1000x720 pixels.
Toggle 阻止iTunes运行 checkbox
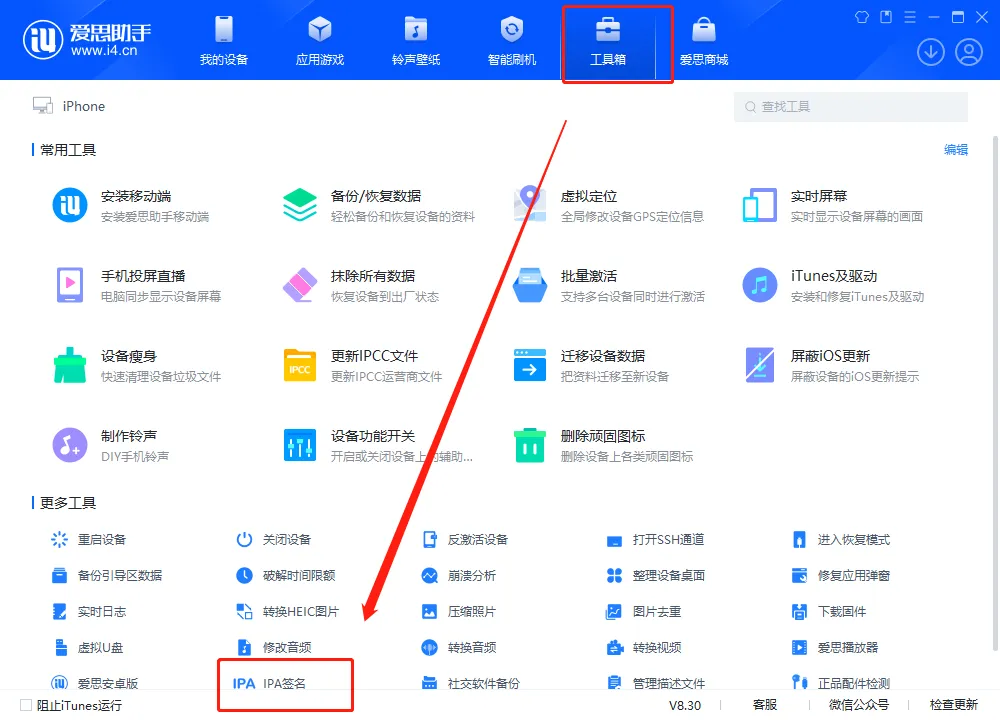pyautogui.click(x=26, y=705)
